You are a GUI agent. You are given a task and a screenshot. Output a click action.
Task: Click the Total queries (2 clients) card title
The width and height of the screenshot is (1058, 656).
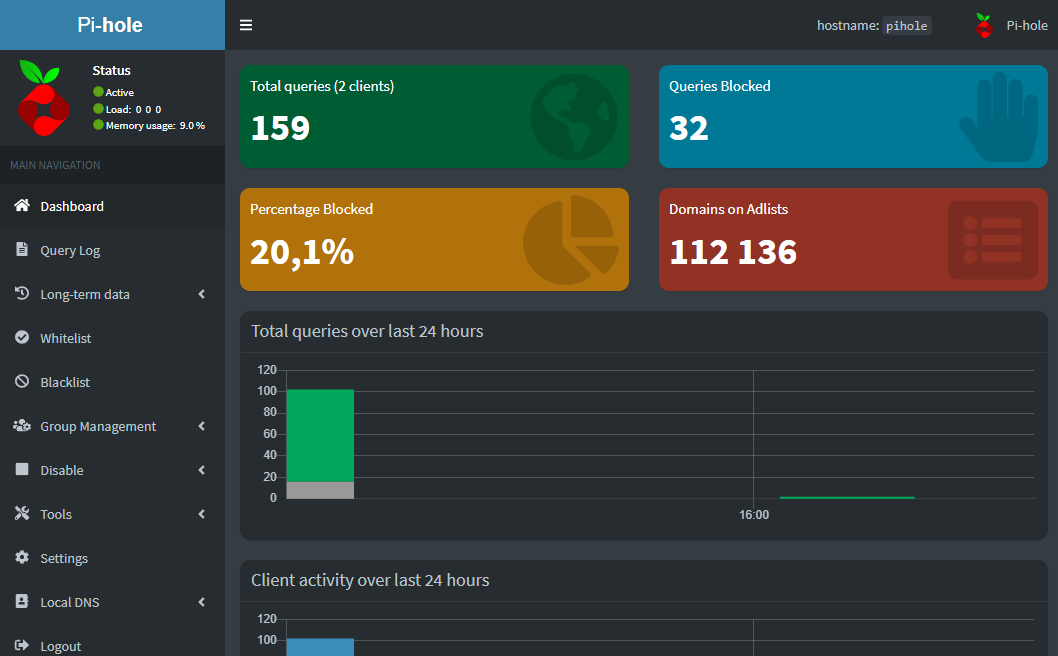tap(322, 86)
